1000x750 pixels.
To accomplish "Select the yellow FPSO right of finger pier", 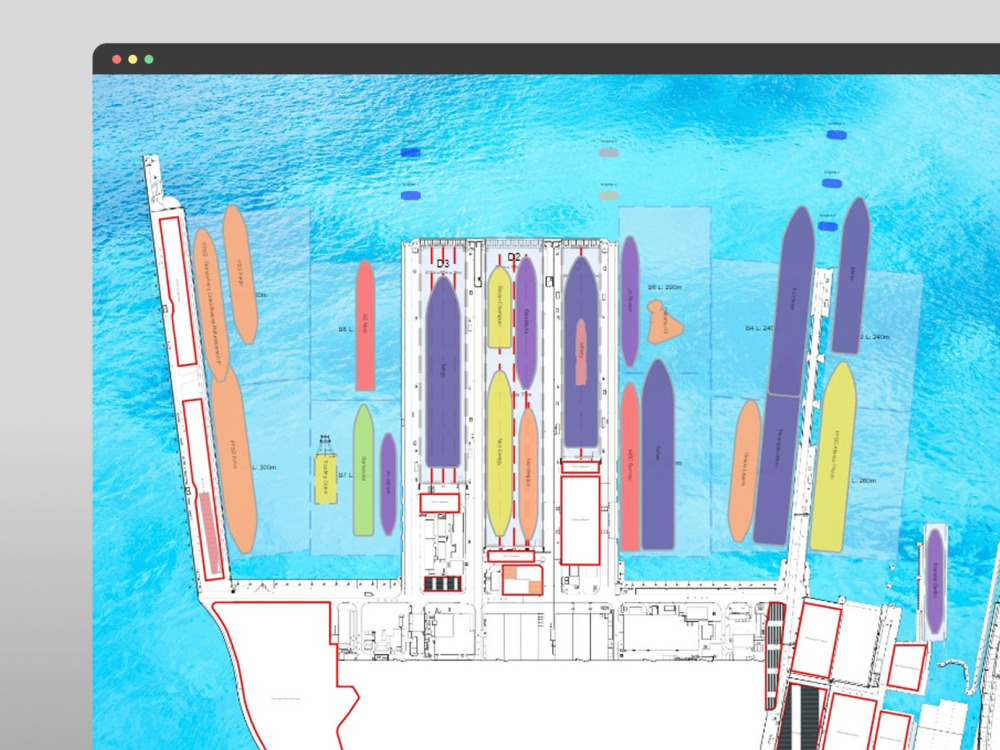I will [x=833, y=457].
